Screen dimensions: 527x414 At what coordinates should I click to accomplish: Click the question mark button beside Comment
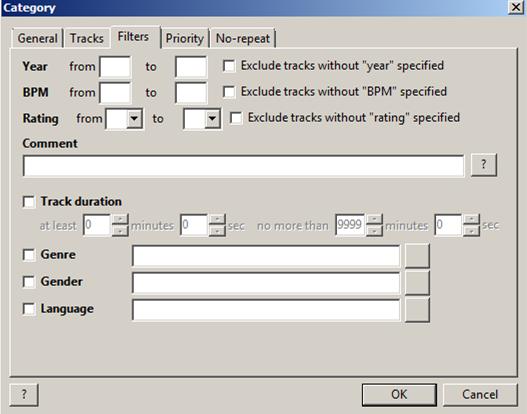pyautogui.click(x=484, y=165)
